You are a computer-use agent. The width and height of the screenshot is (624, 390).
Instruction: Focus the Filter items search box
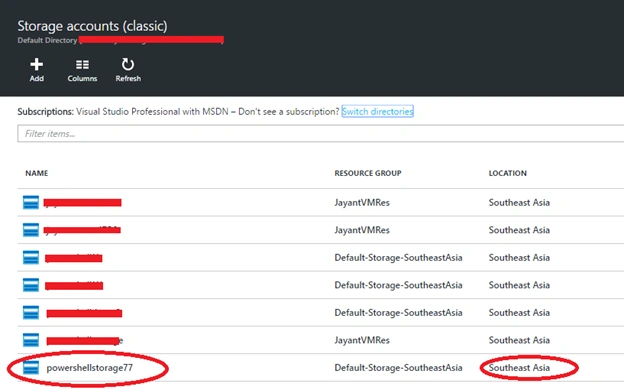click(x=320, y=133)
